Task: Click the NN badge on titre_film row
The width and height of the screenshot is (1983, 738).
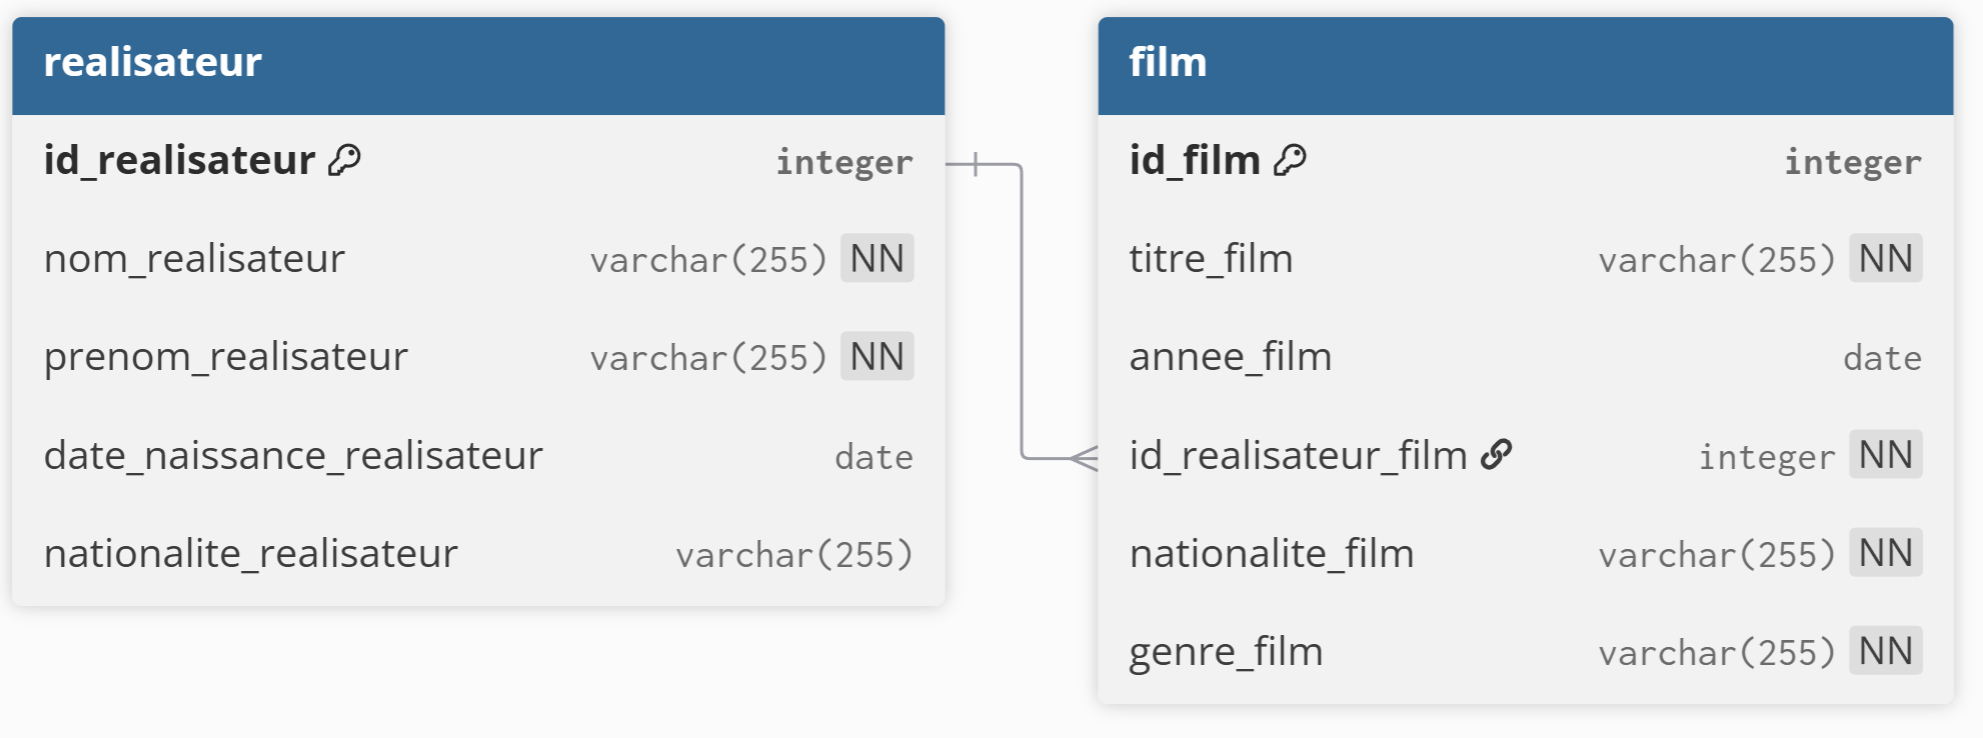Action: (x=1885, y=259)
